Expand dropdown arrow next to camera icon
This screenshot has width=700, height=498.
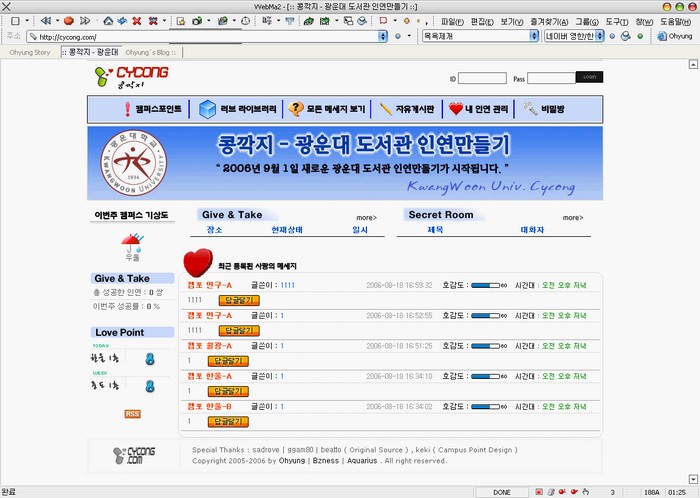click(x=208, y=21)
